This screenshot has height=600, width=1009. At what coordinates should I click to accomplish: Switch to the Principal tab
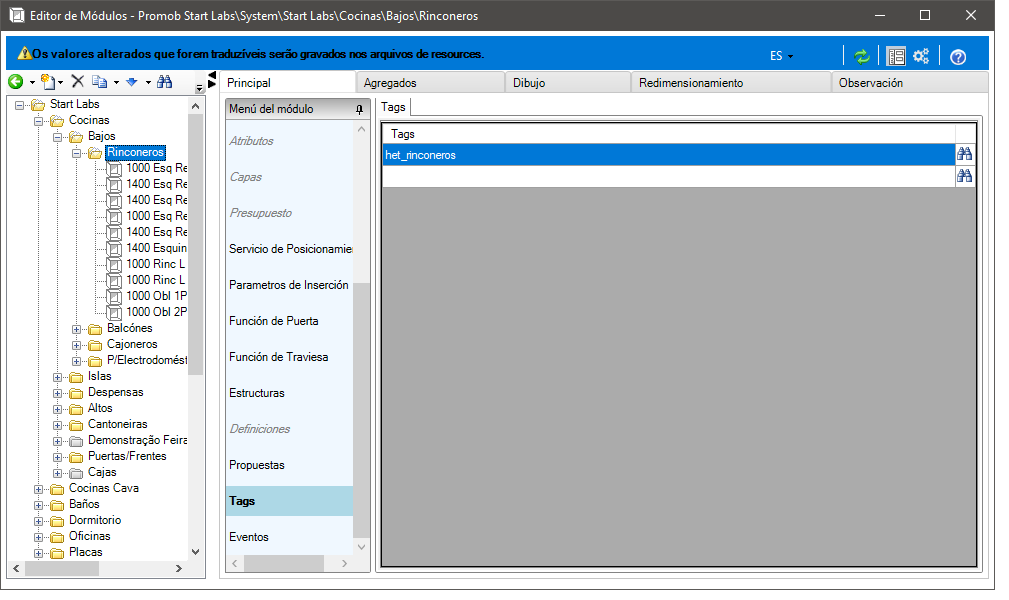[287, 82]
